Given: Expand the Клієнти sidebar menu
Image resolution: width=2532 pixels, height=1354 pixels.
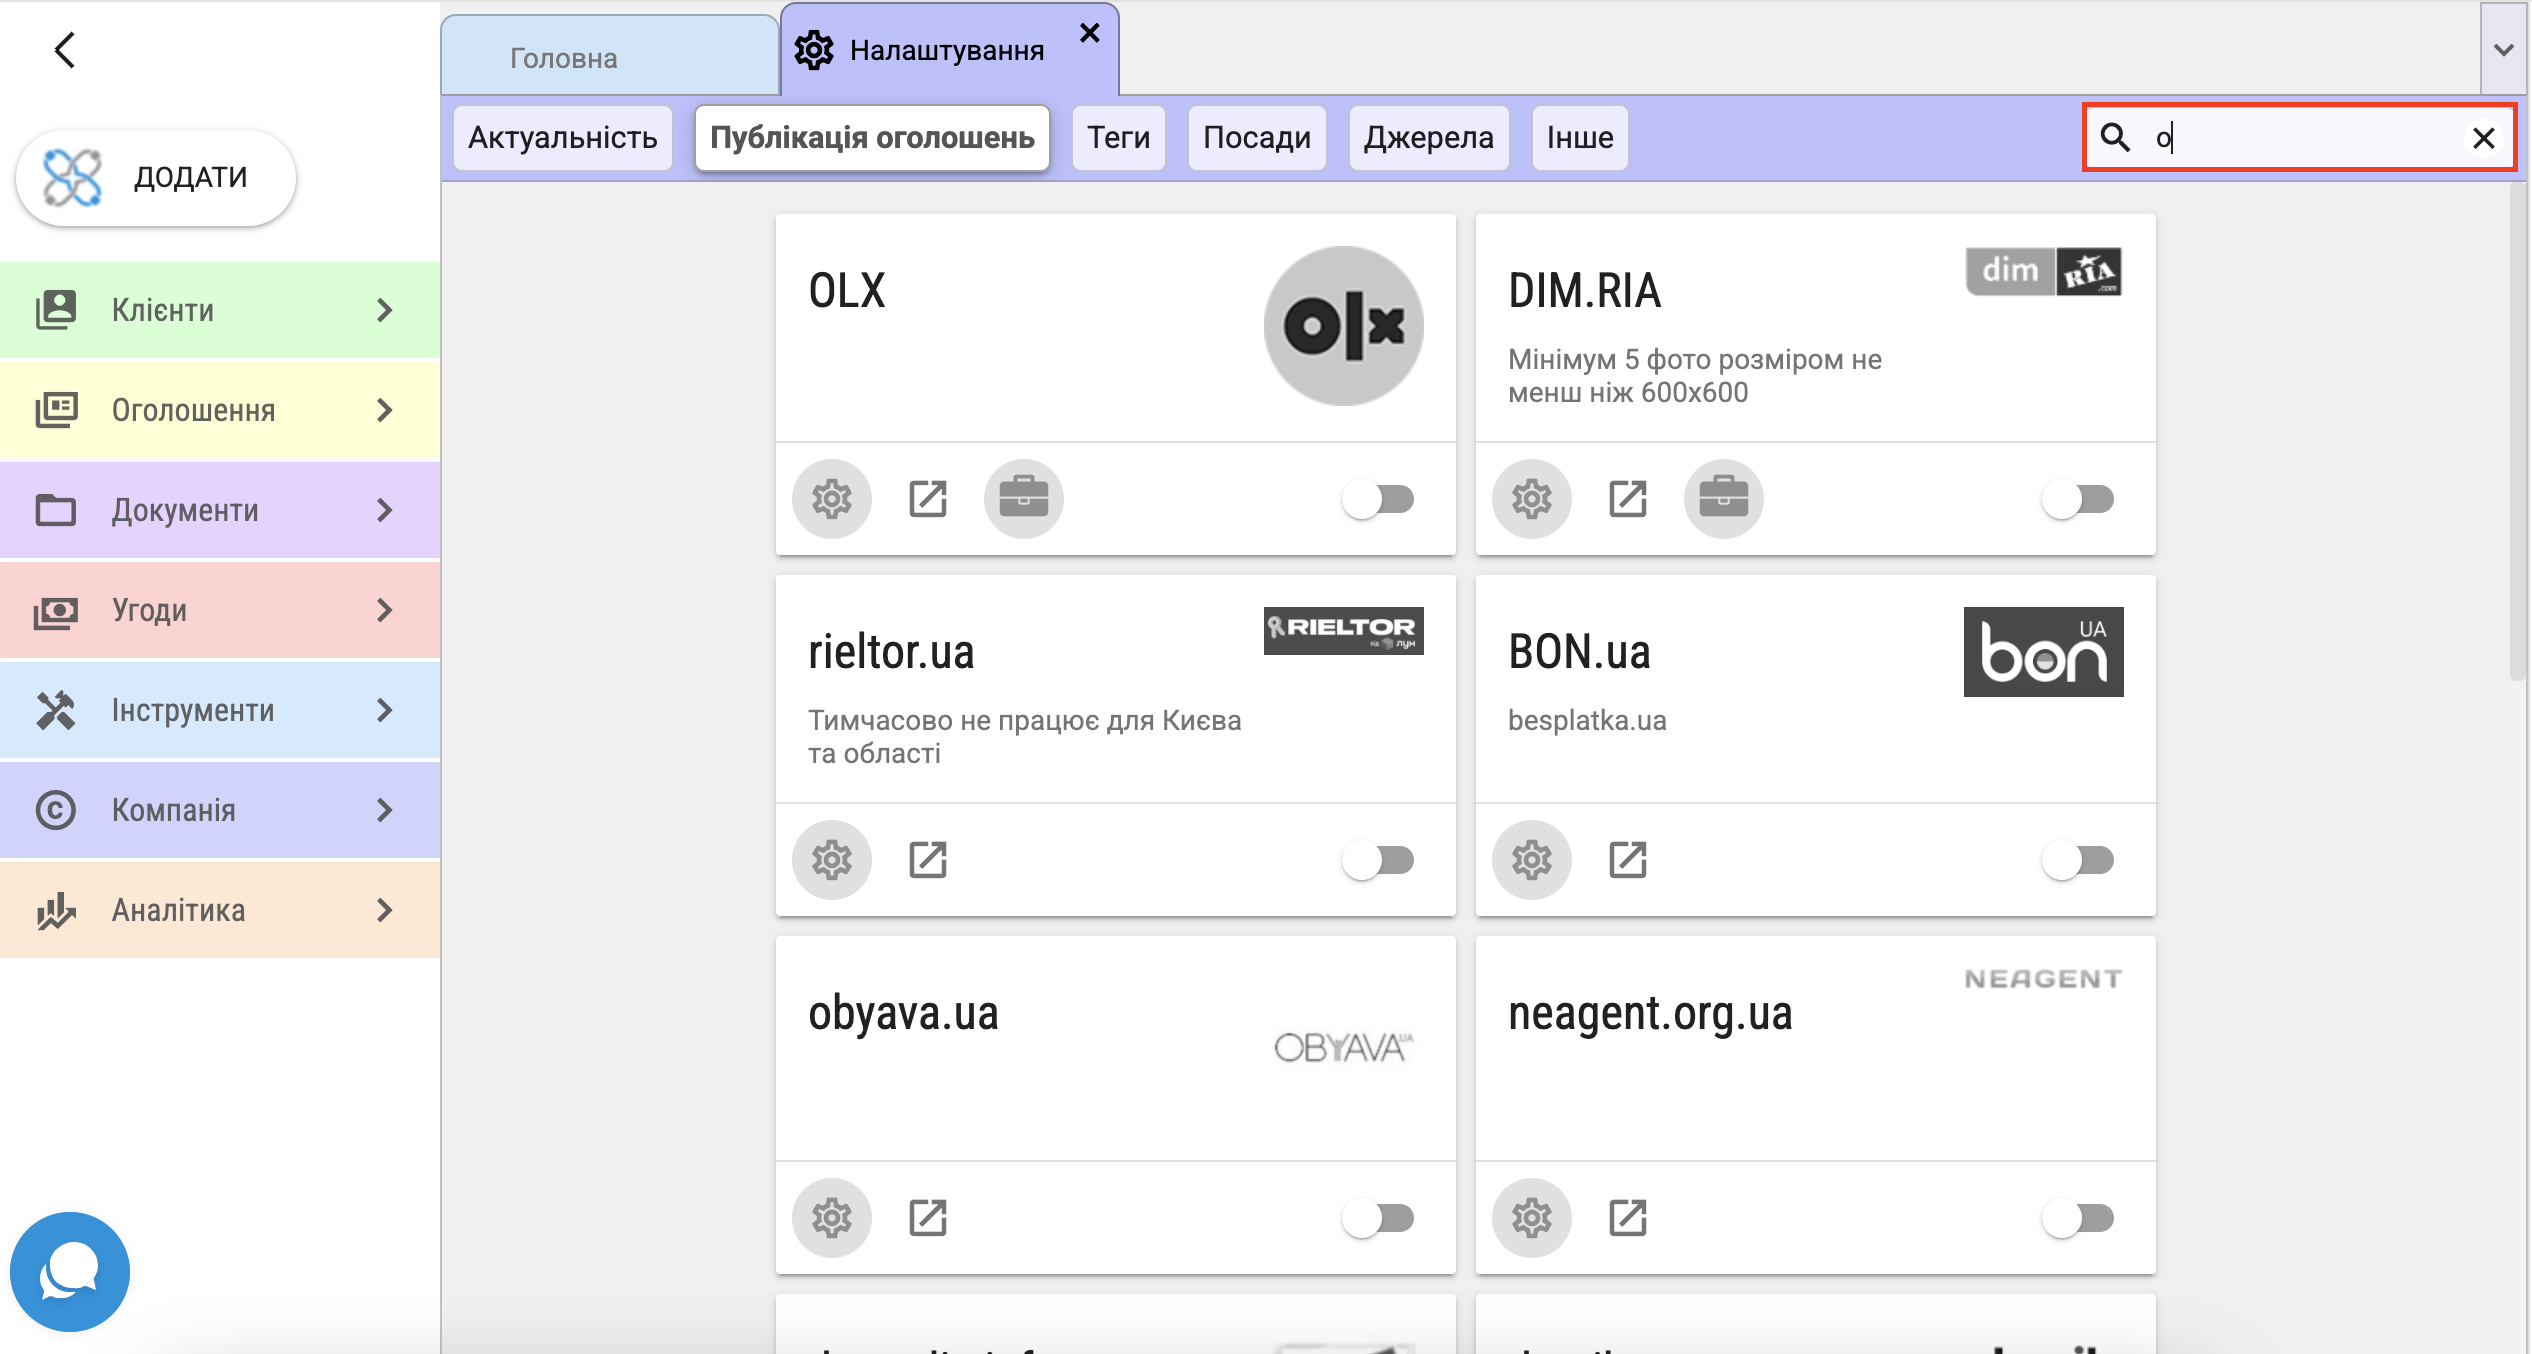Looking at the screenshot, I should point(220,310).
